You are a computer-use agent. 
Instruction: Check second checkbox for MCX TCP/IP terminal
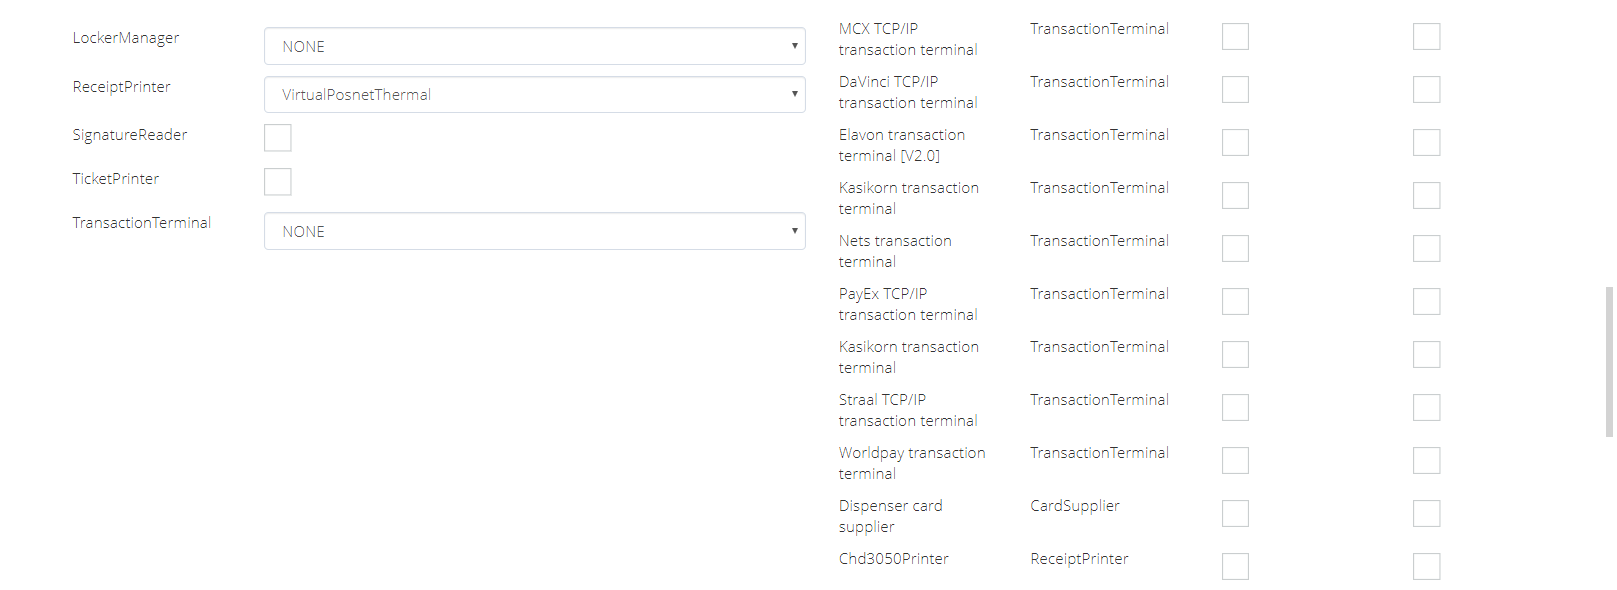pyautogui.click(x=1426, y=37)
